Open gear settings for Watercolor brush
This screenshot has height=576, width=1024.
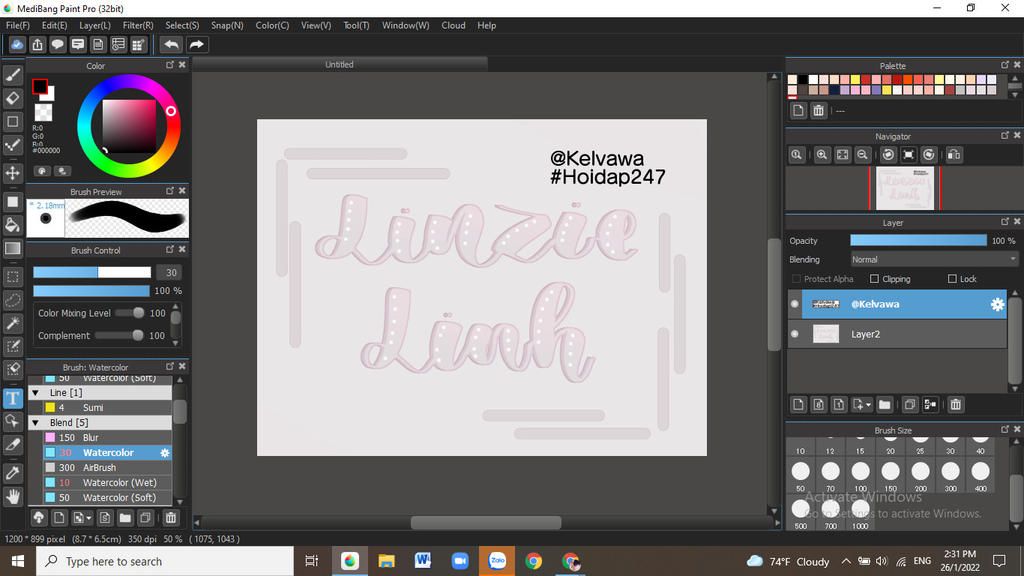pyautogui.click(x=165, y=453)
